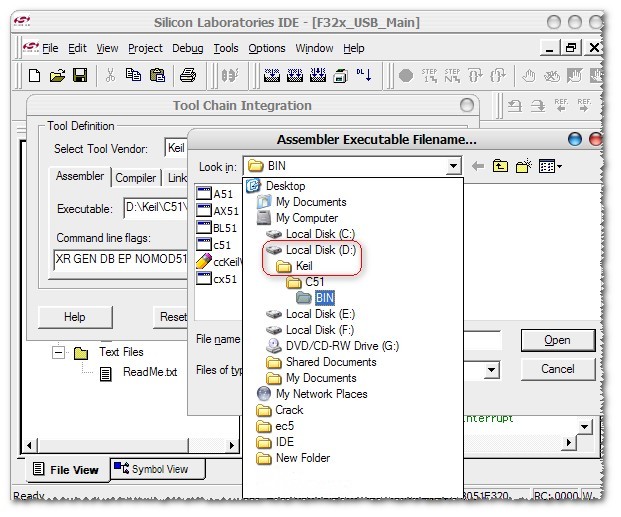Click the Print toolbar icon

click(x=188, y=75)
